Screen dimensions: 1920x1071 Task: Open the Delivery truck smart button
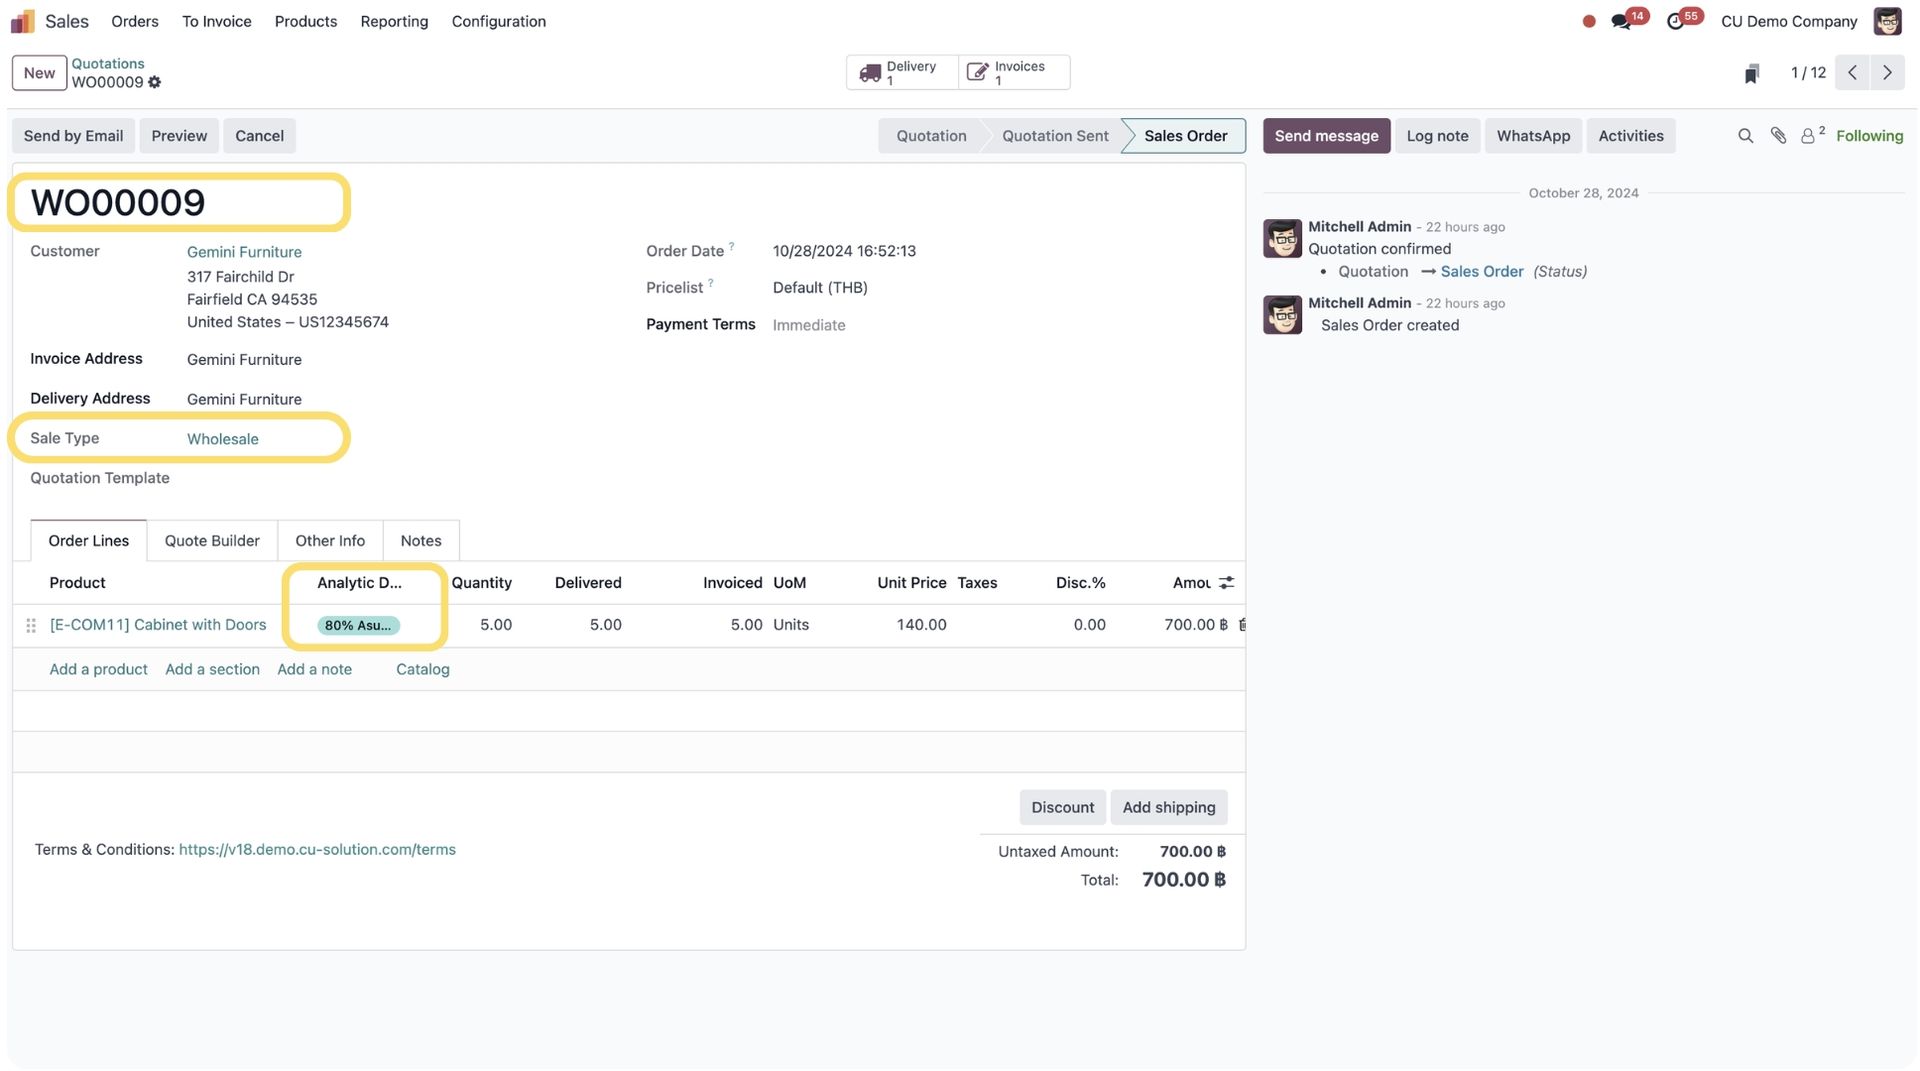(x=901, y=73)
